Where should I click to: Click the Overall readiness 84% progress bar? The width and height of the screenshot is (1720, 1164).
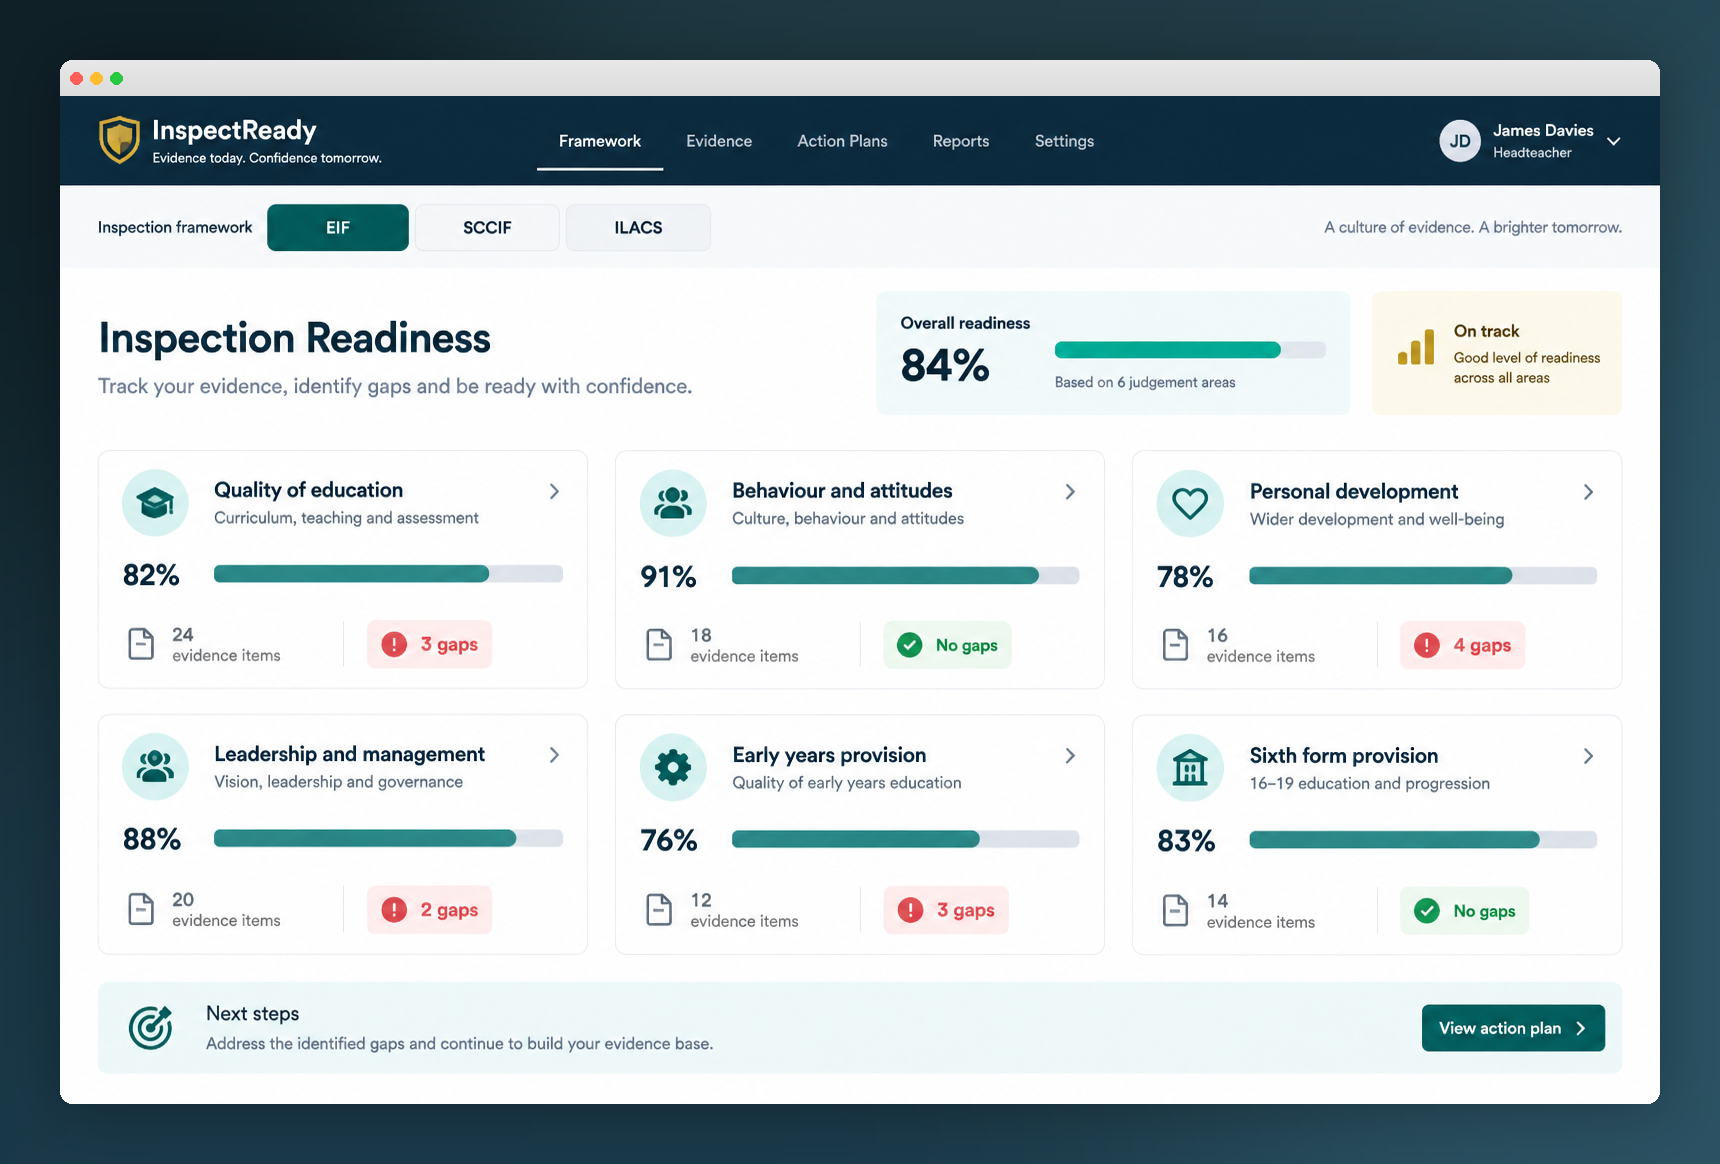pos(1190,350)
